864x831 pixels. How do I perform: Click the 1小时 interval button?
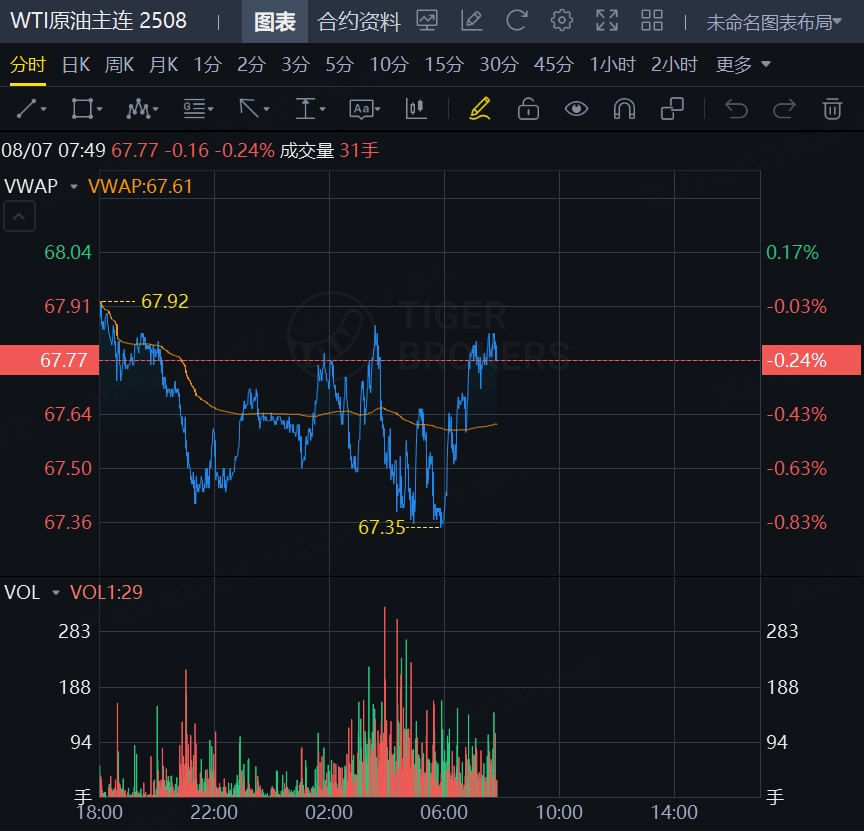click(x=612, y=65)
